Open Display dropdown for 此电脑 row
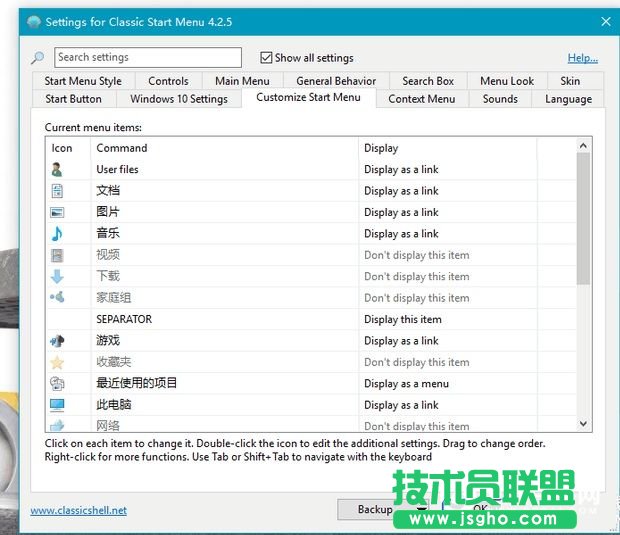Screen dimensions: 620x535 448,405
